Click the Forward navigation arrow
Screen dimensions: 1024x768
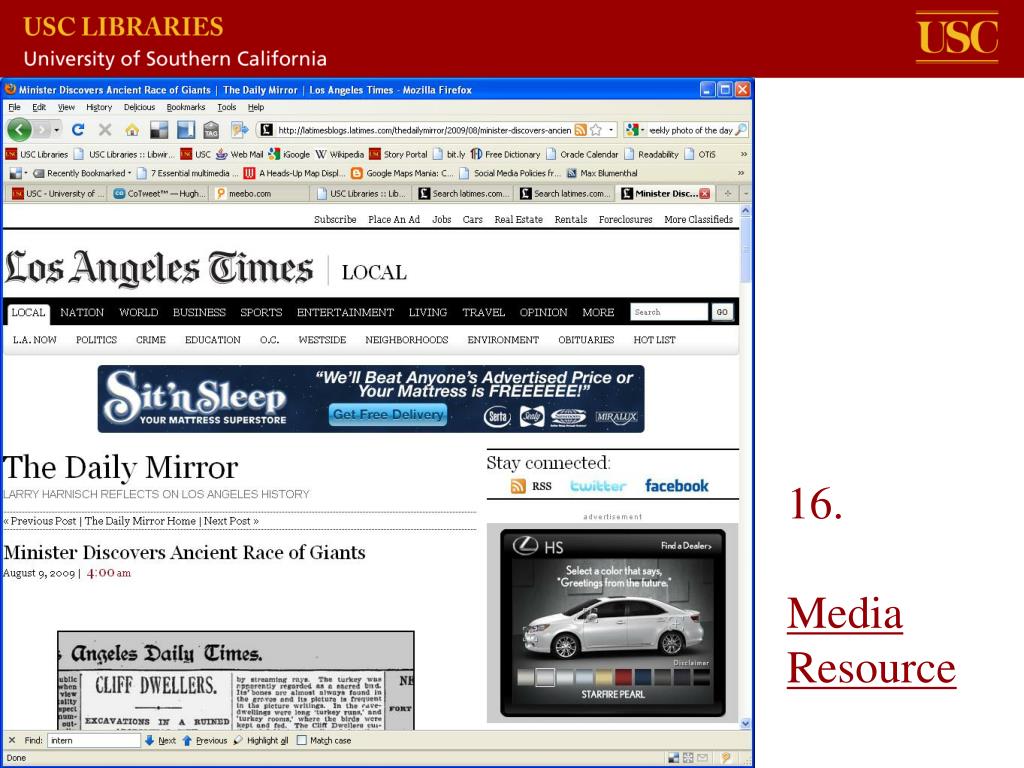[x=43, y=130]
